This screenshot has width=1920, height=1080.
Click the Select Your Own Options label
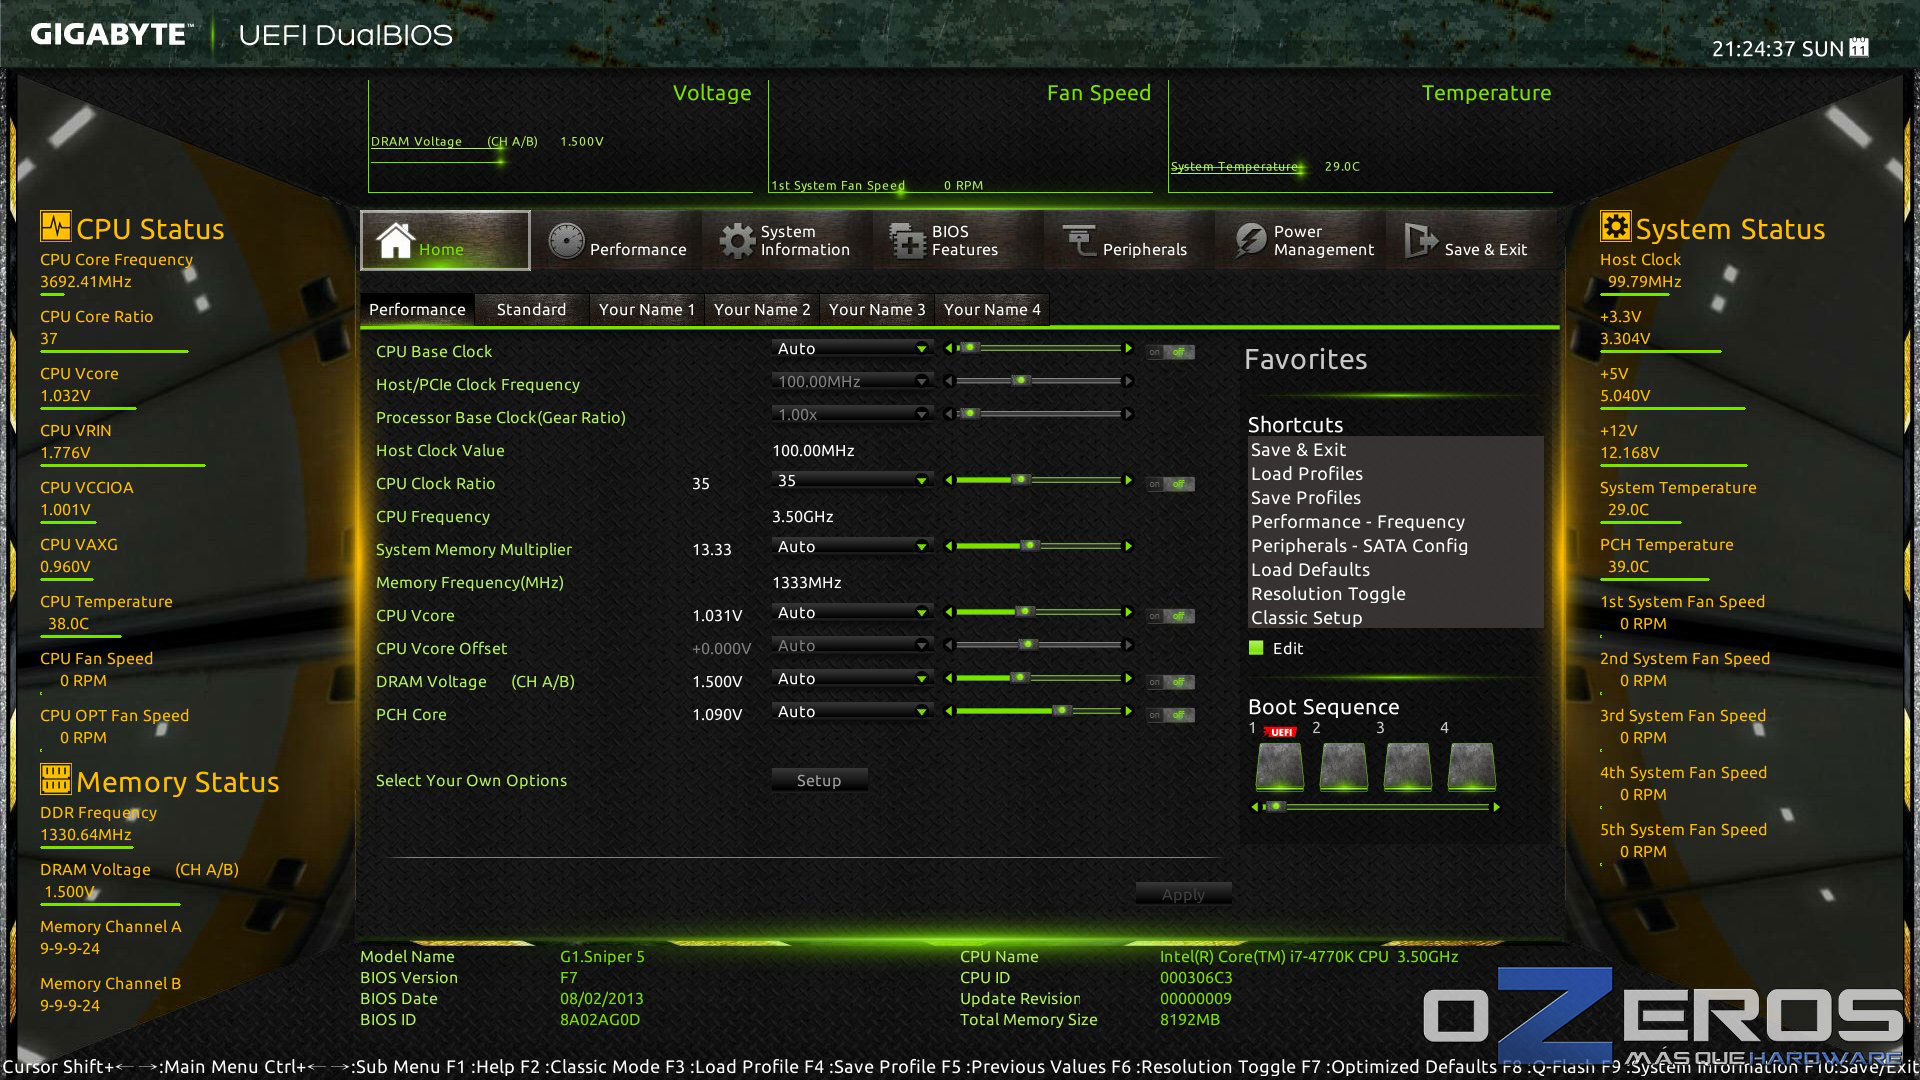coord(471,780)
